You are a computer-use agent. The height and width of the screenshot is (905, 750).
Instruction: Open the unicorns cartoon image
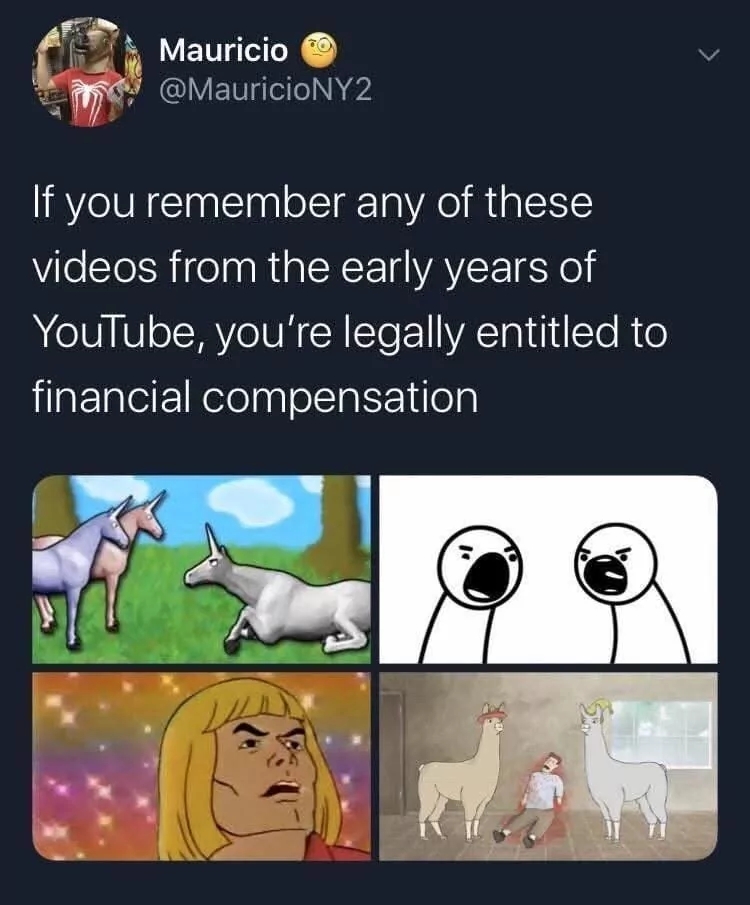(x=202, y=569)
